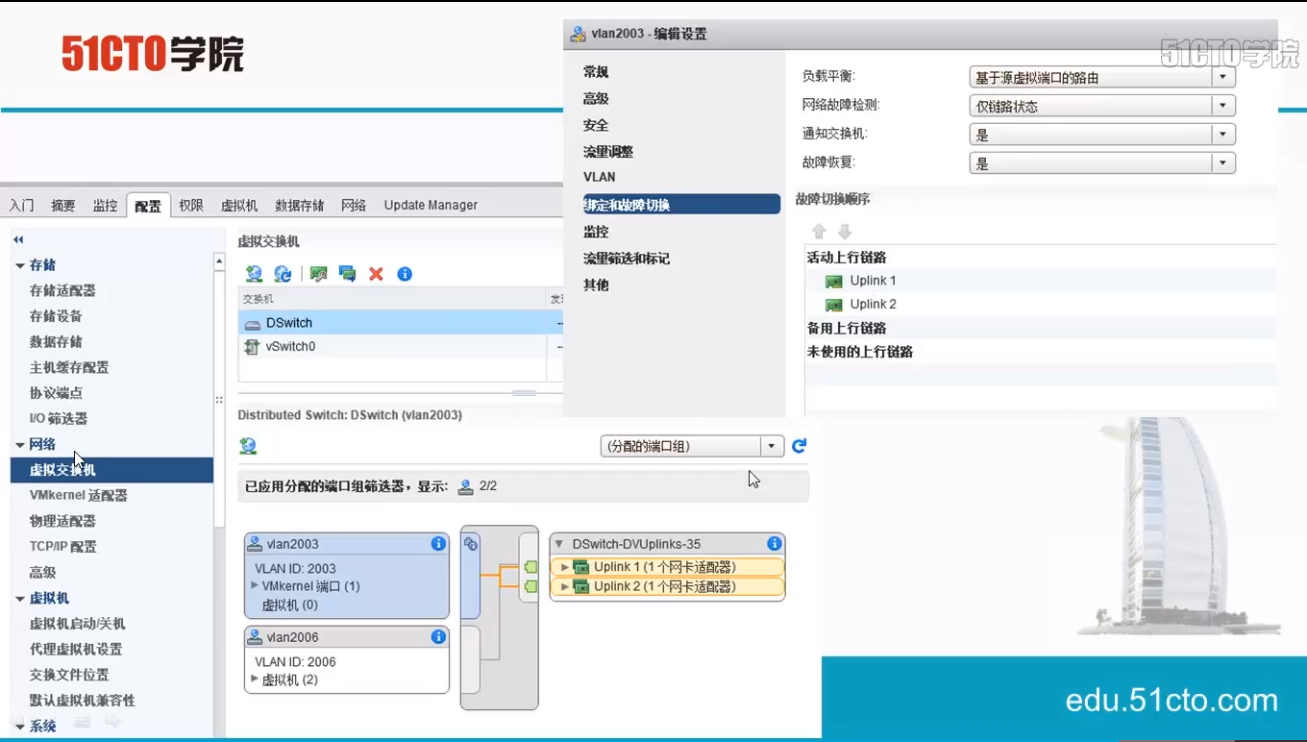
Task: Click the refresh network globe icon in switch toolbar
Action: [283, 274]
